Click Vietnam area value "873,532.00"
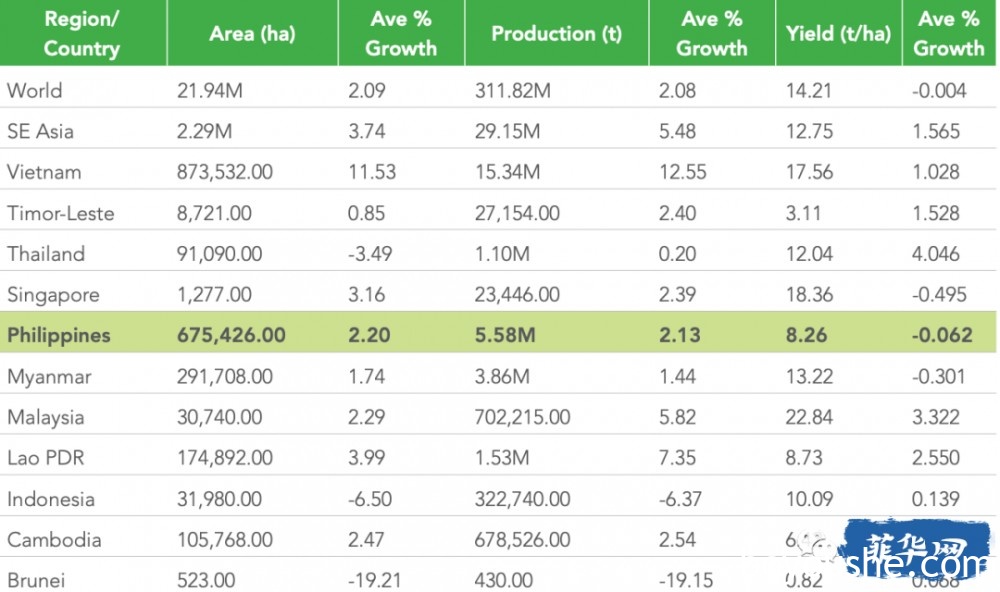The width and height of the screenshot is (1000, 592). (224, 172)
